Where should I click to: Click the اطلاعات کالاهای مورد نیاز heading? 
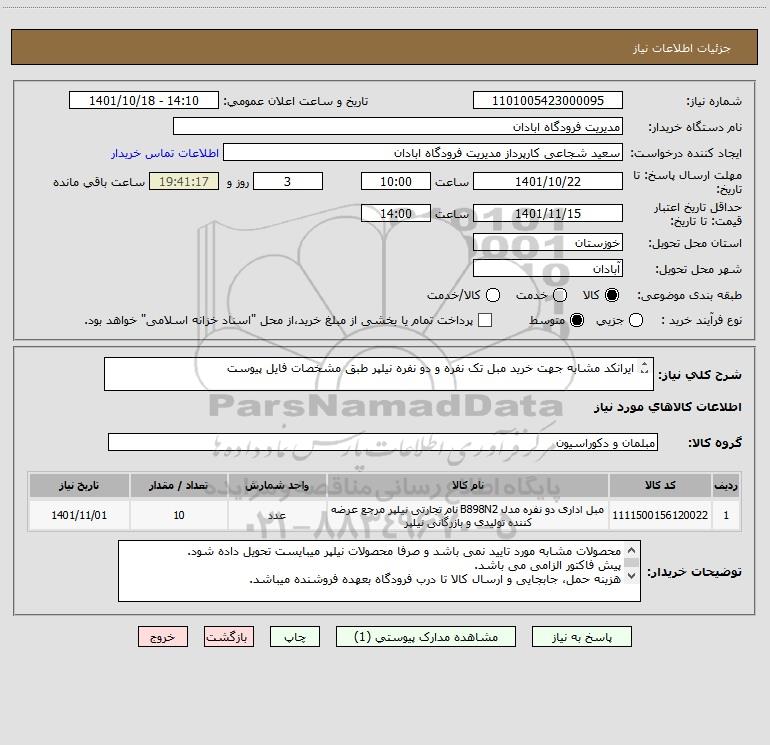click(x=668, y=407)
